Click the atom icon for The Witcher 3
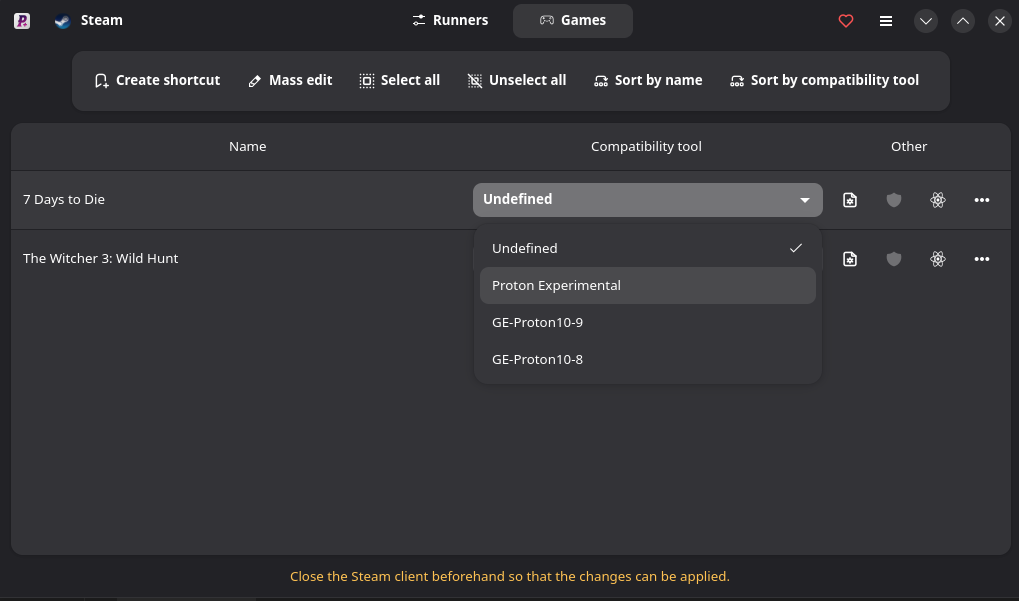Screen dimensions: 1019x601 pos(938,259)
